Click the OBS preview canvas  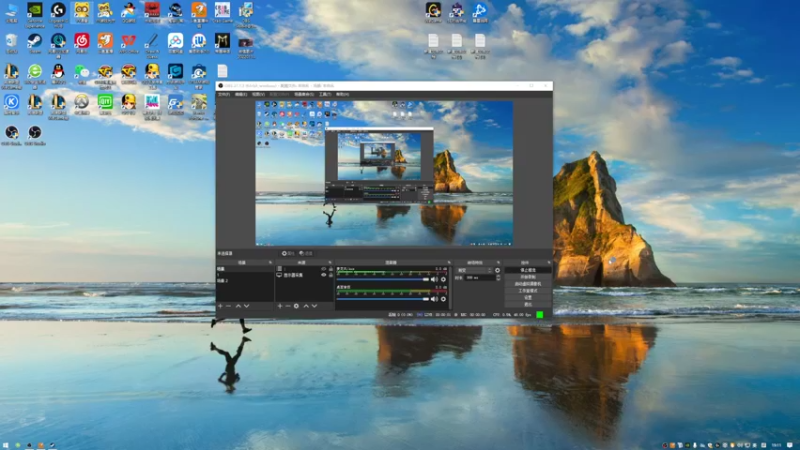coord(384,173)
